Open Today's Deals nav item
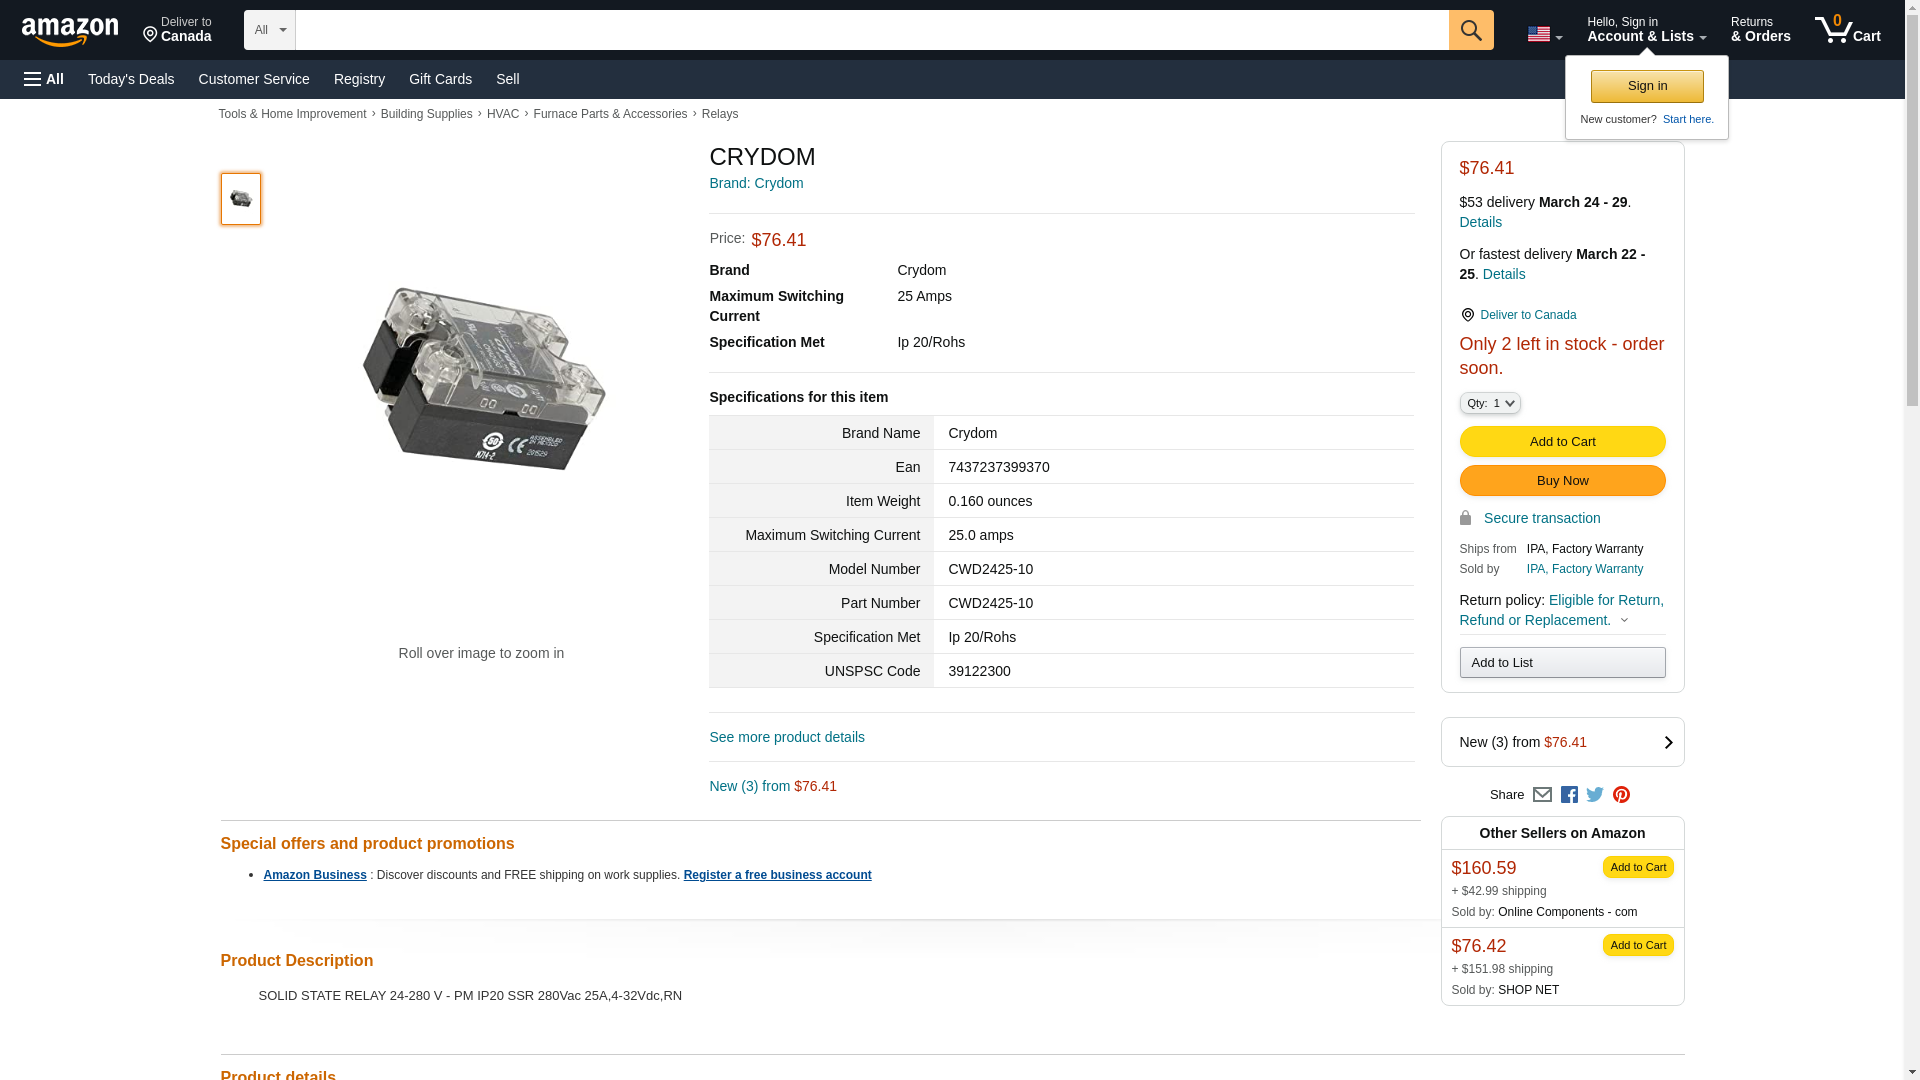 [131, 79]
